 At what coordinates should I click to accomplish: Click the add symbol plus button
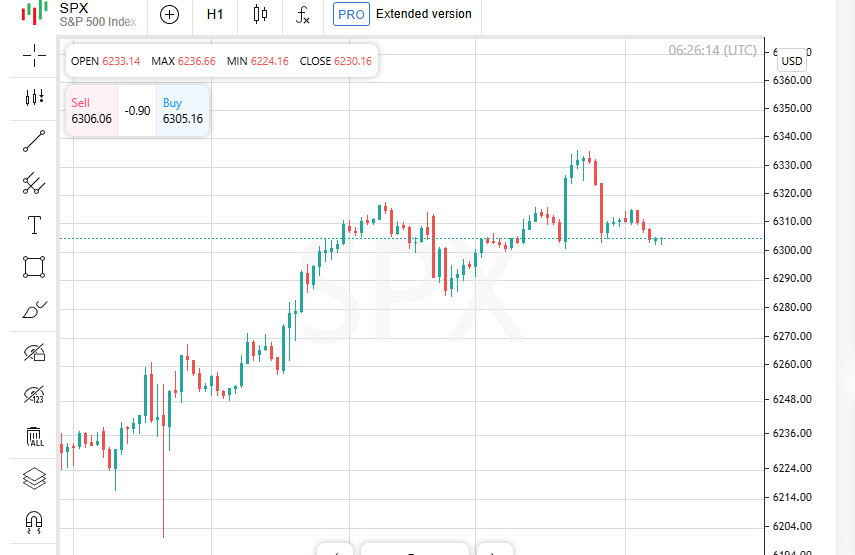point(170,15)
